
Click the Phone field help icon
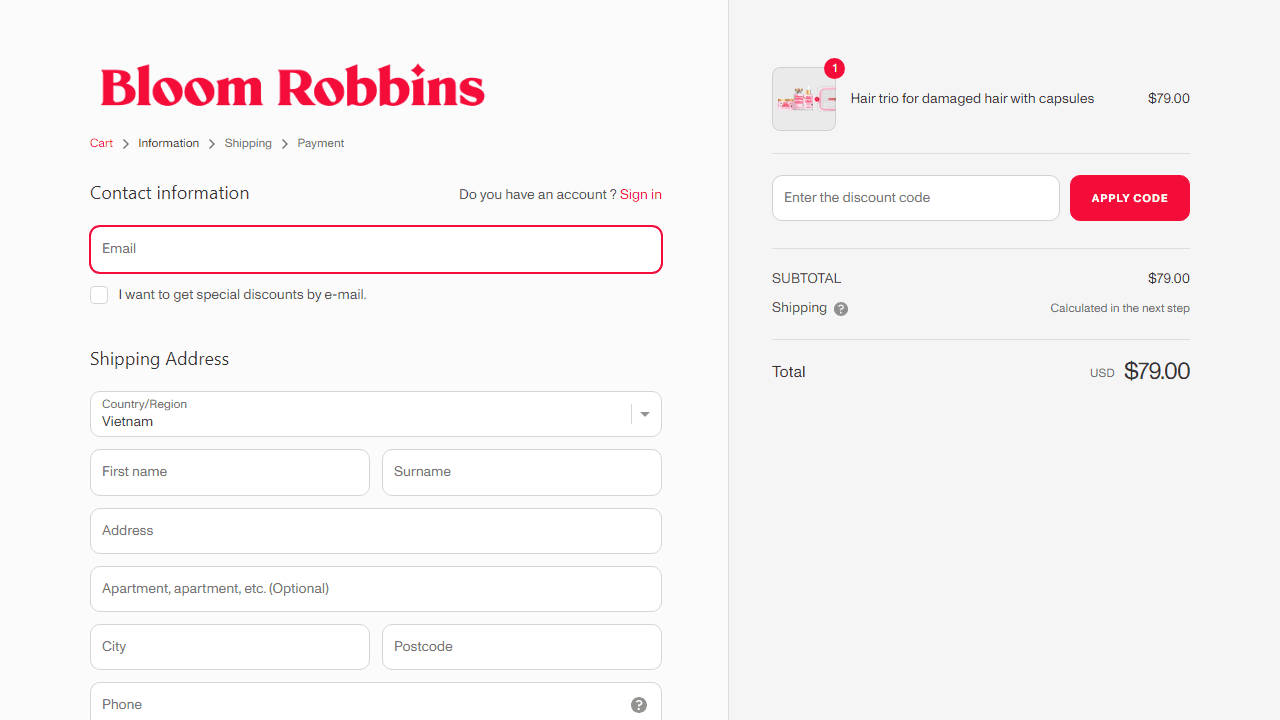pos(639,705)
